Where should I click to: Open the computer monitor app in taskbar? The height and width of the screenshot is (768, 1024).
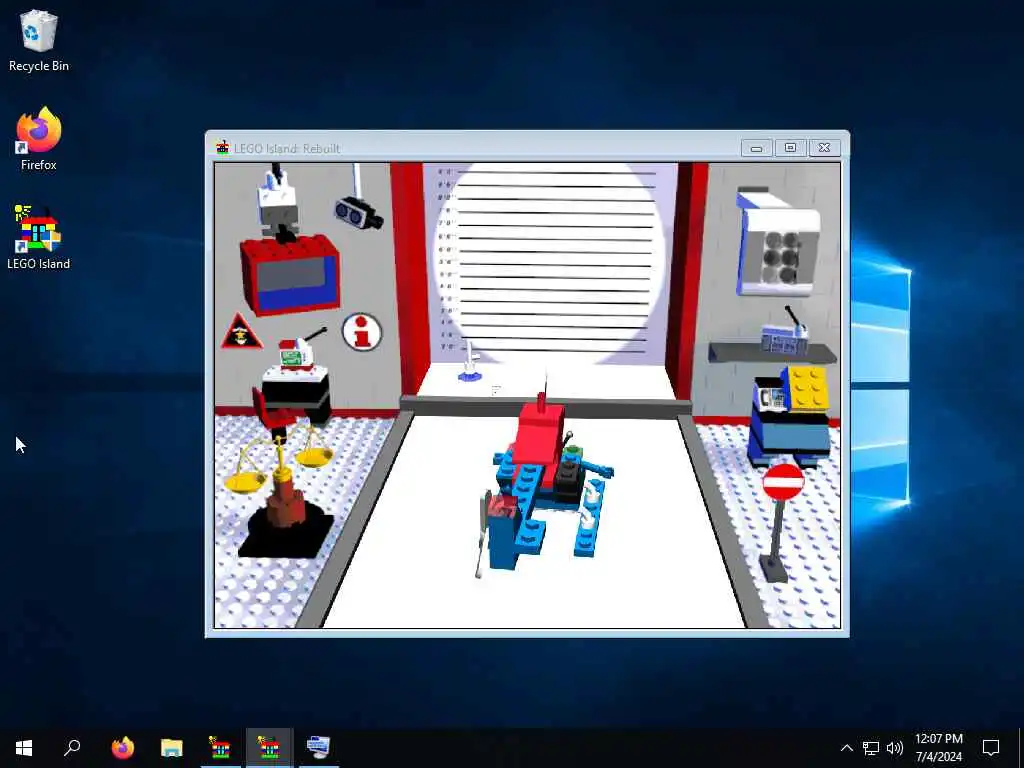318,748
